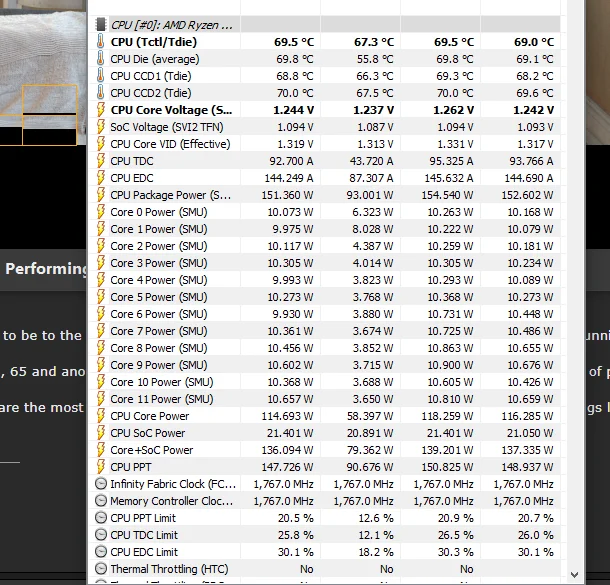Select the Core 1 Power (SMU) label
610x585 pixels.
(x=159, y=229)
